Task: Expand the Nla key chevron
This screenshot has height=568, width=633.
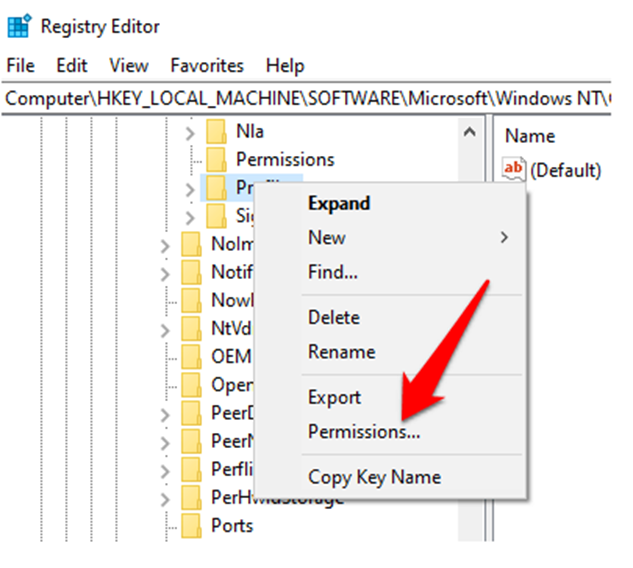Action: point(190,133)
